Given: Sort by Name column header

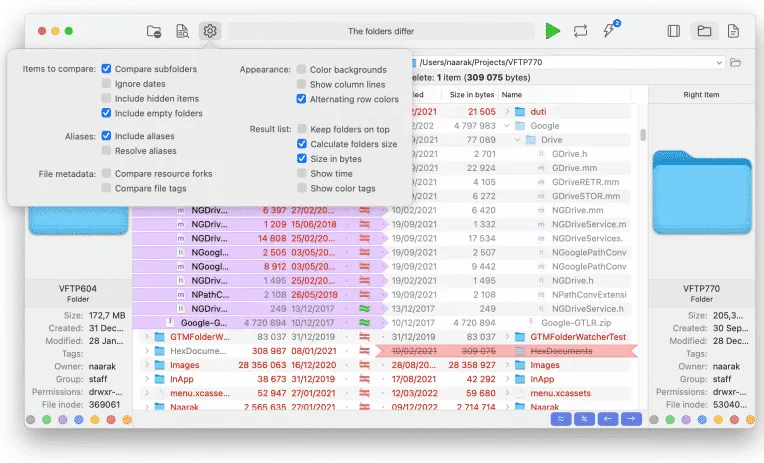Looking at the screenshot, I should click(x=512, y=95).
